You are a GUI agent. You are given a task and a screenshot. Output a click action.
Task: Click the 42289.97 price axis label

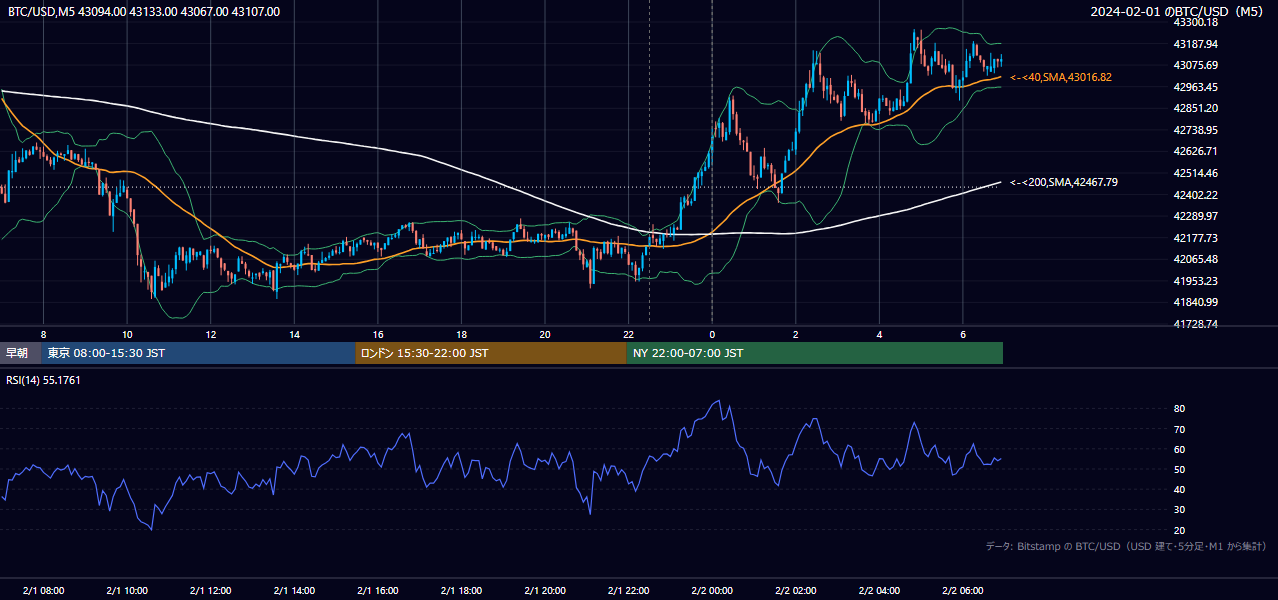click(1196, 216)
